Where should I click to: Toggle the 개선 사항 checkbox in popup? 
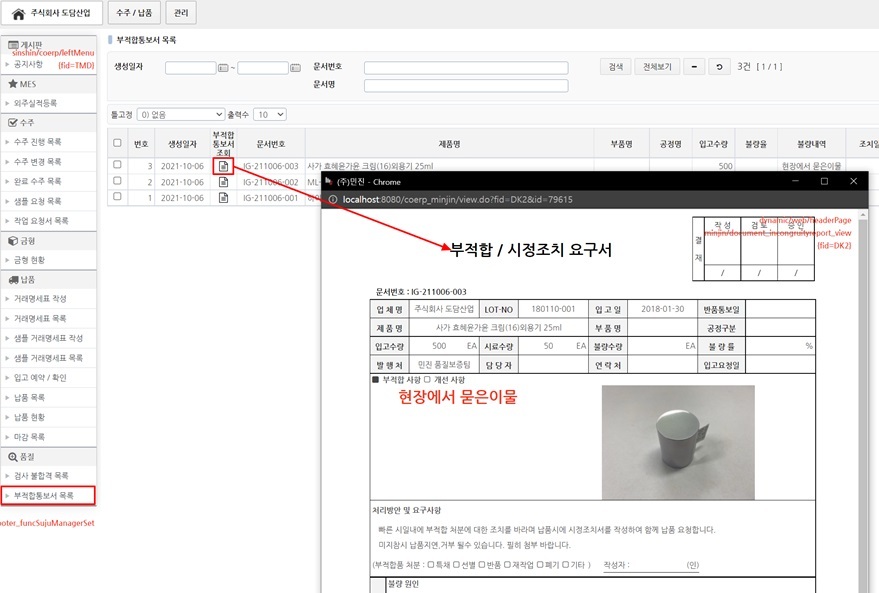coord(427,379)
